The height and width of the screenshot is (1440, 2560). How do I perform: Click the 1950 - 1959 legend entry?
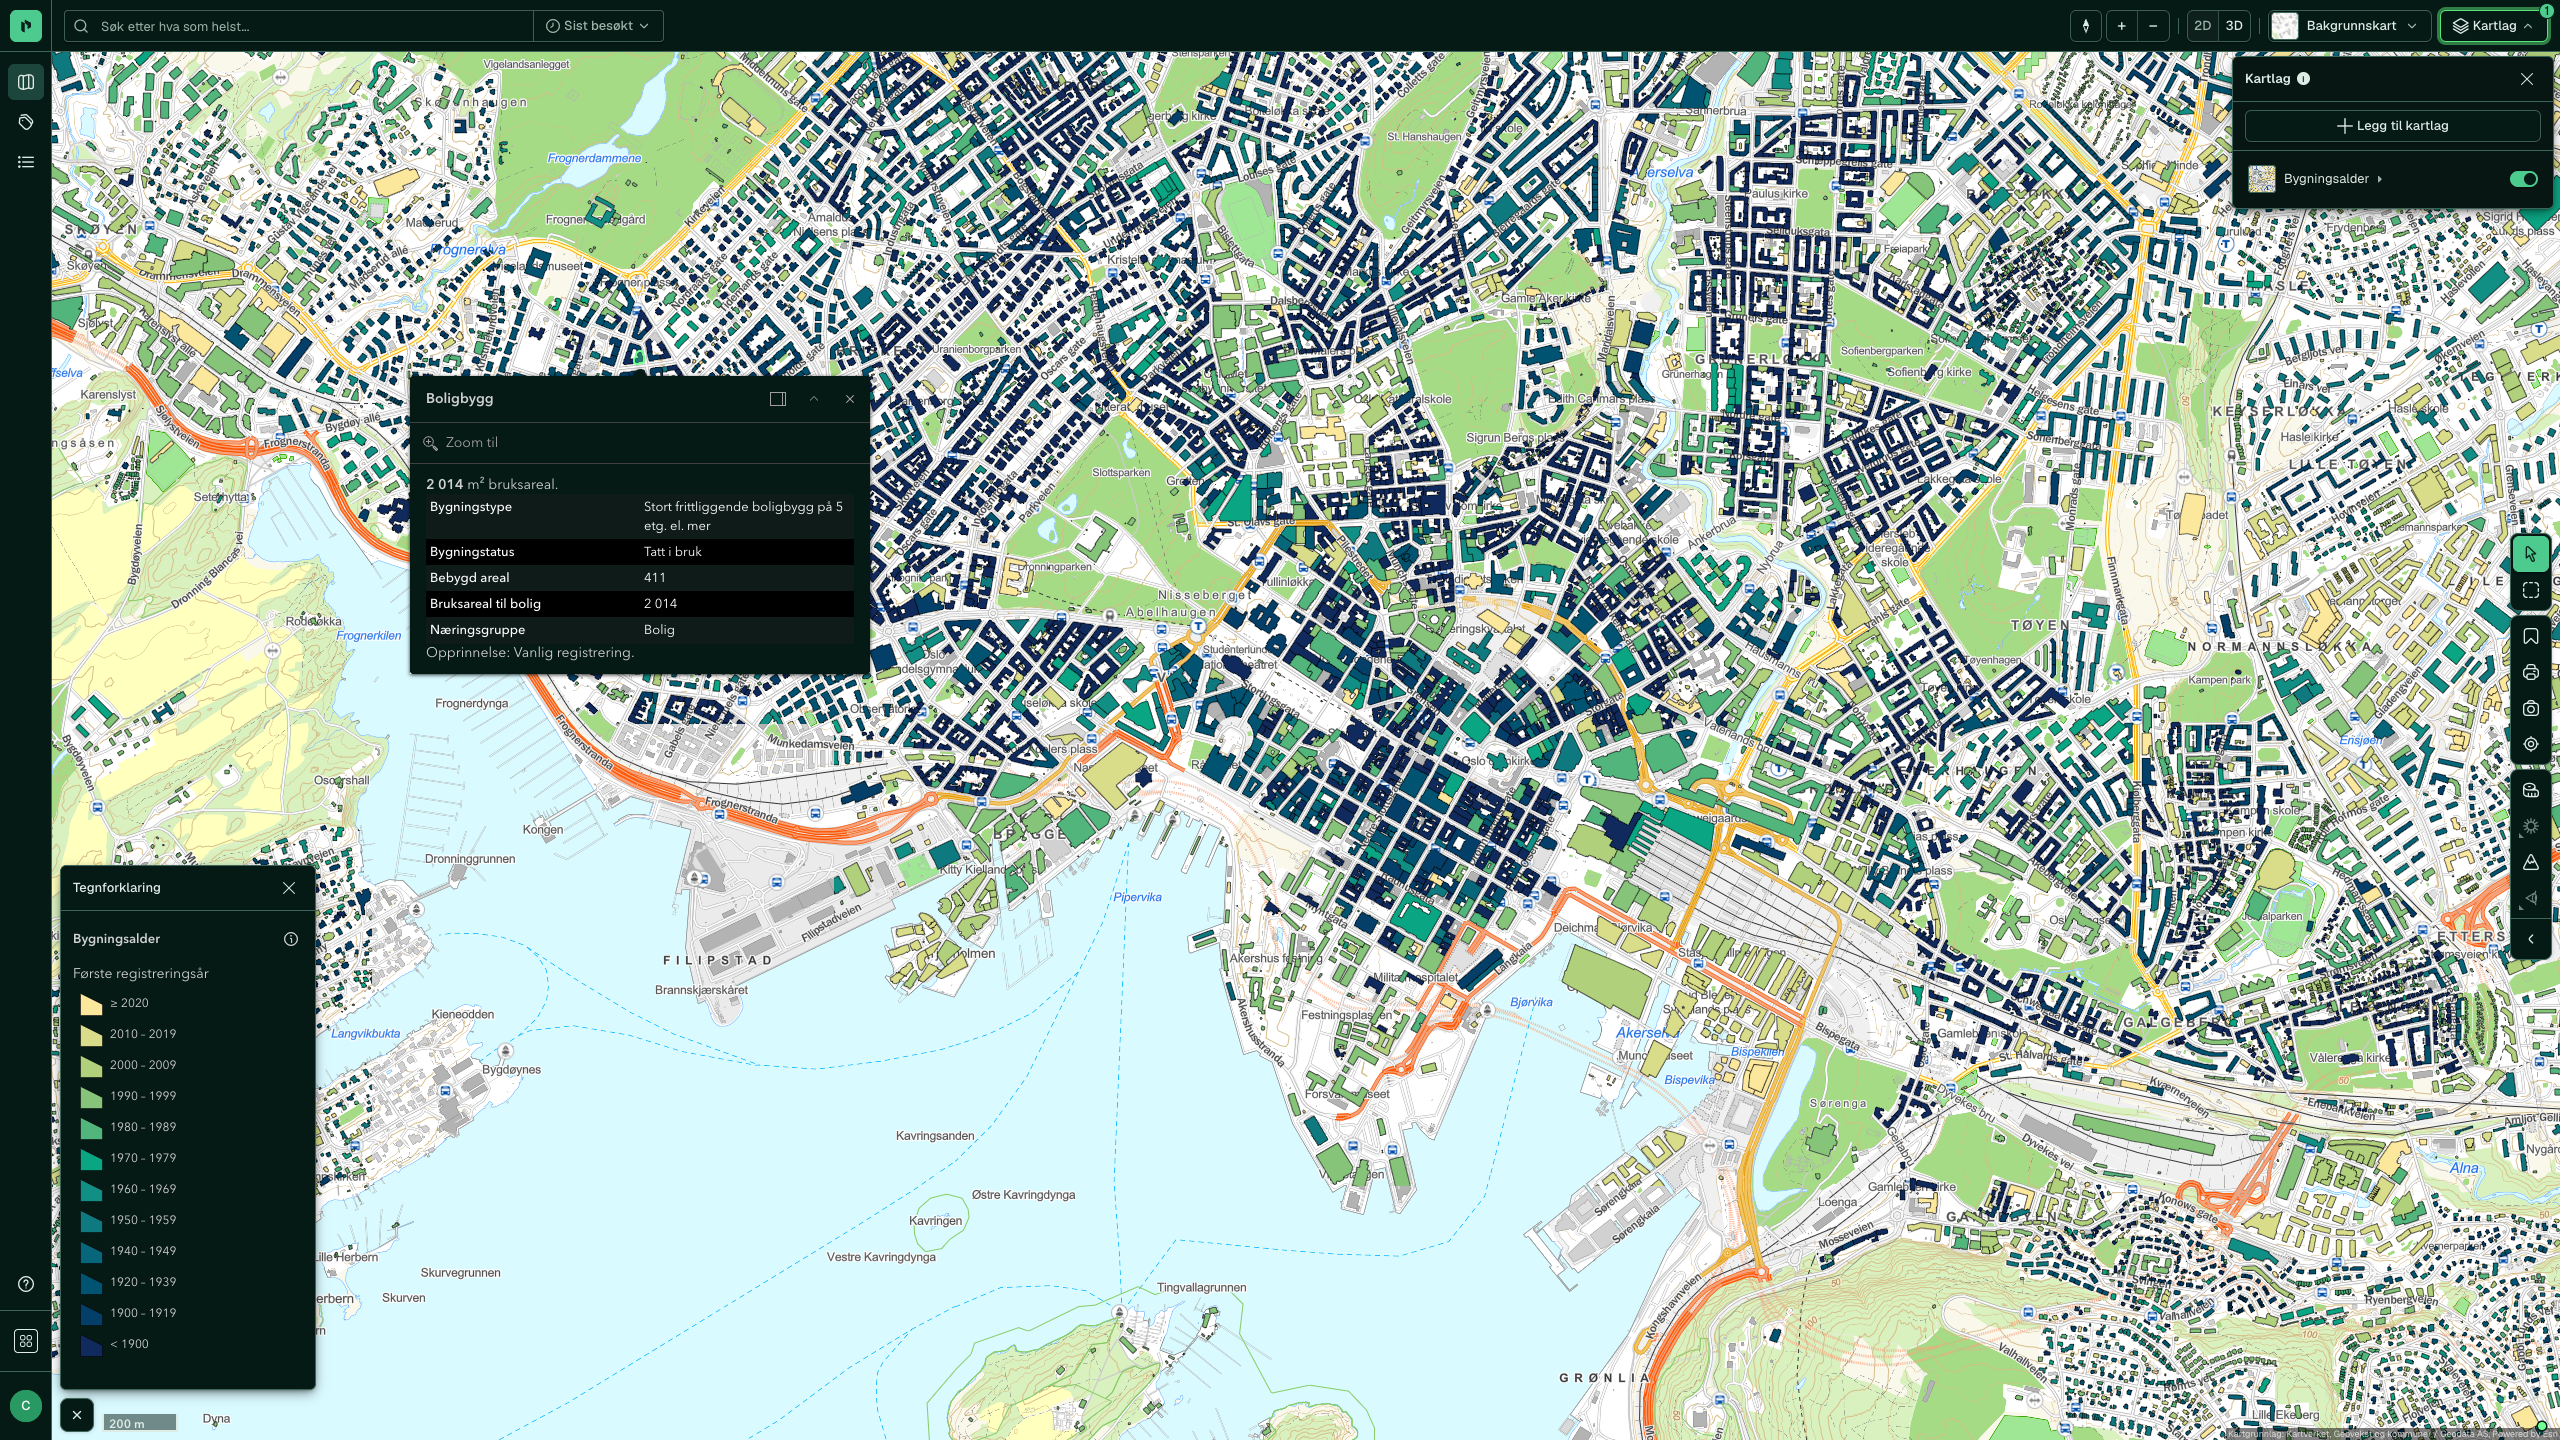click(130, 1220)
